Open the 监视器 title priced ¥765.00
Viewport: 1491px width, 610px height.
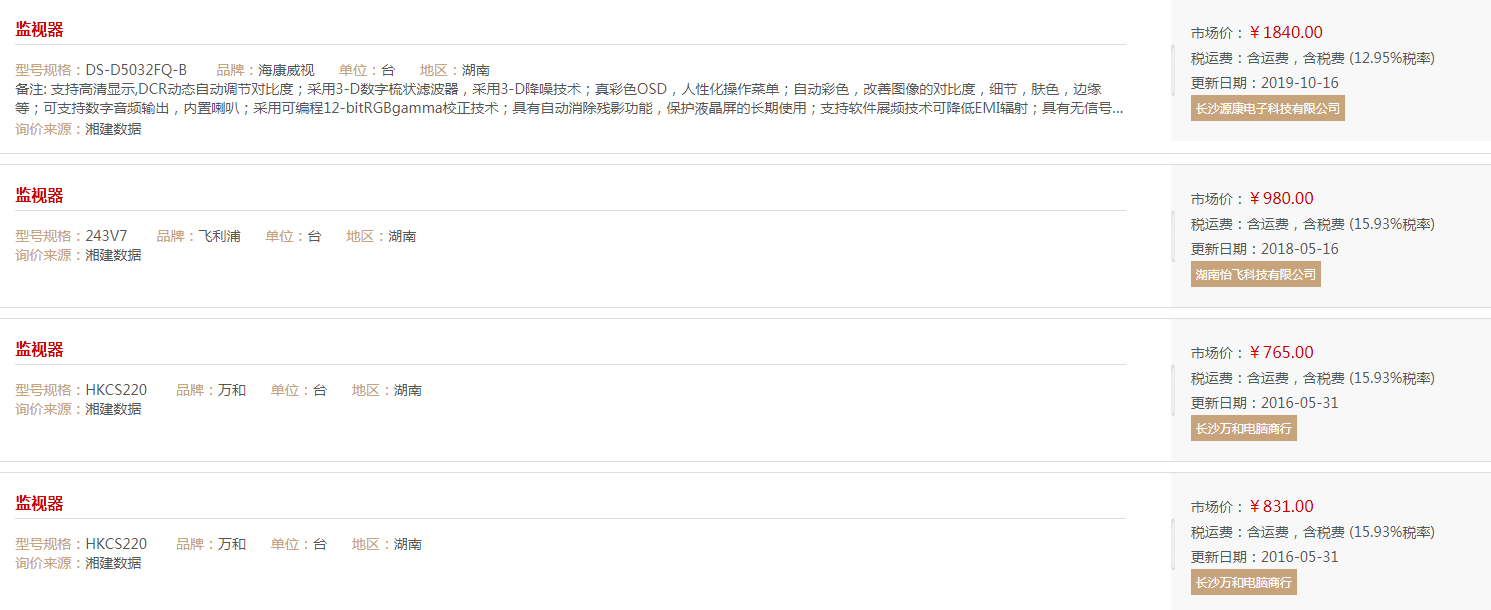pos(39,350)
